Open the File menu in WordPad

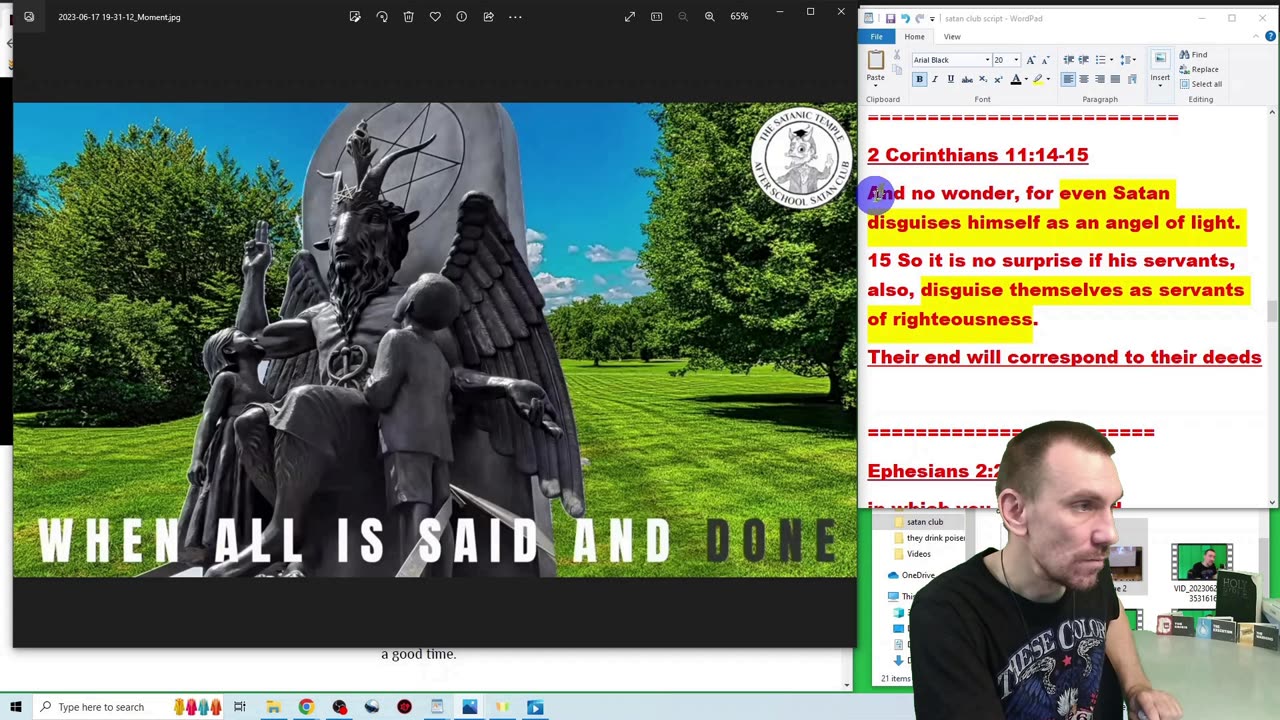click(876, 36)
